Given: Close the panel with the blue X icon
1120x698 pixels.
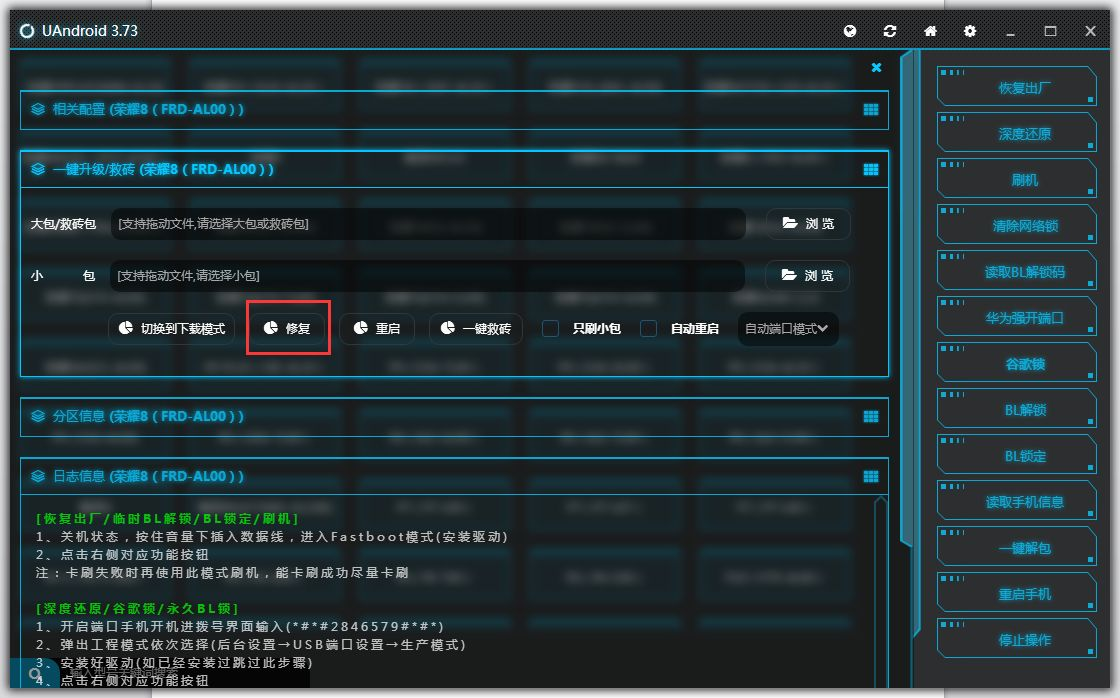Looking at the screenshot, I should pyautogui.click(x=876, y=67).
